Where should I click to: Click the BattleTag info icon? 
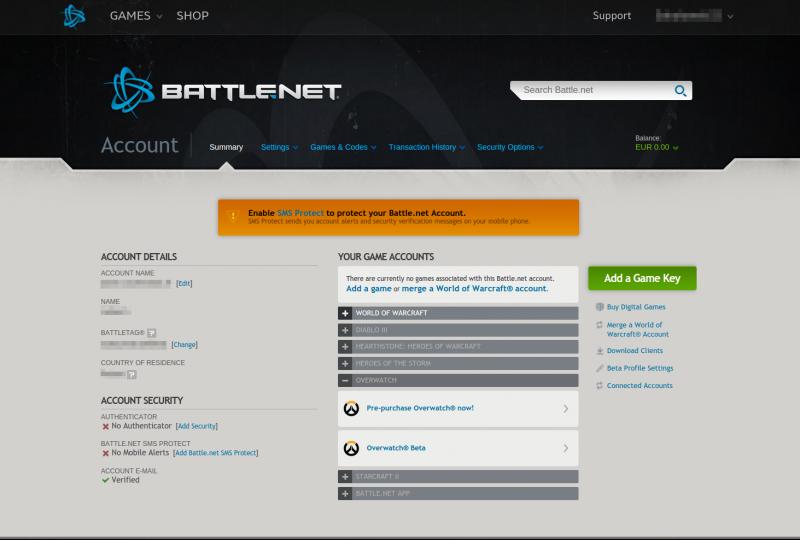coord(152,333)
